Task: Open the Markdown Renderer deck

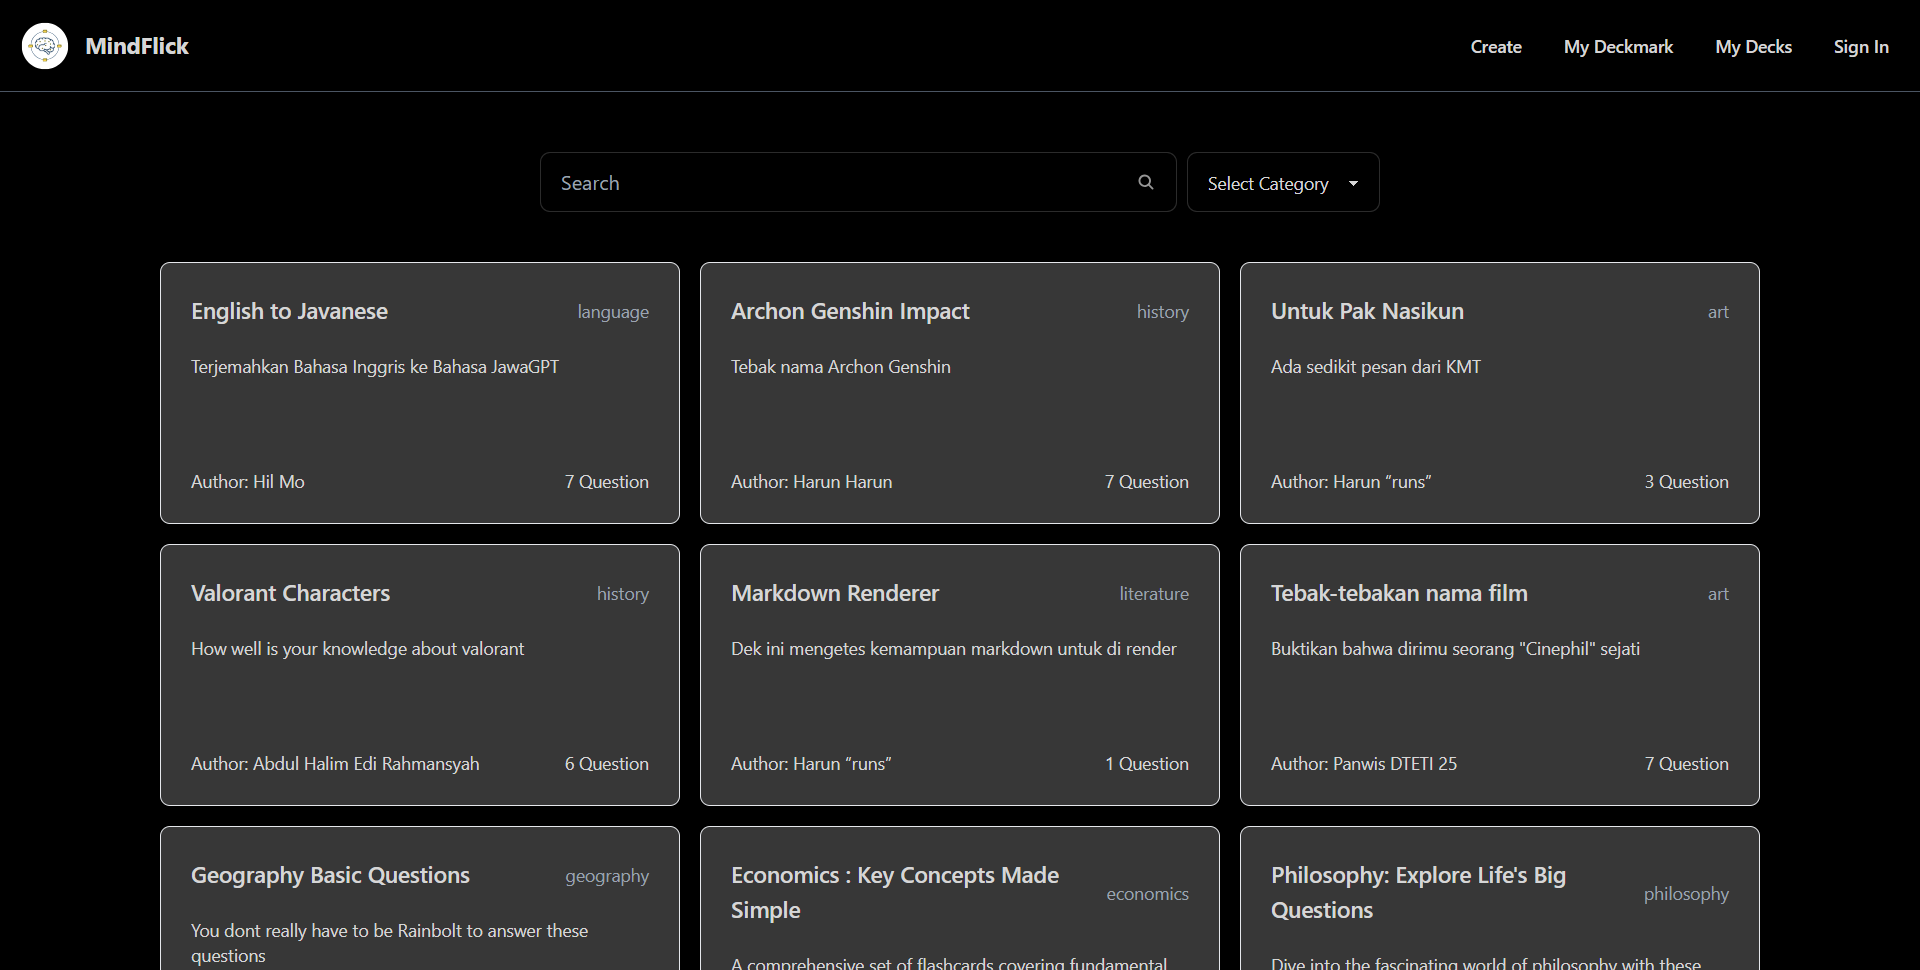Action: 960,675
